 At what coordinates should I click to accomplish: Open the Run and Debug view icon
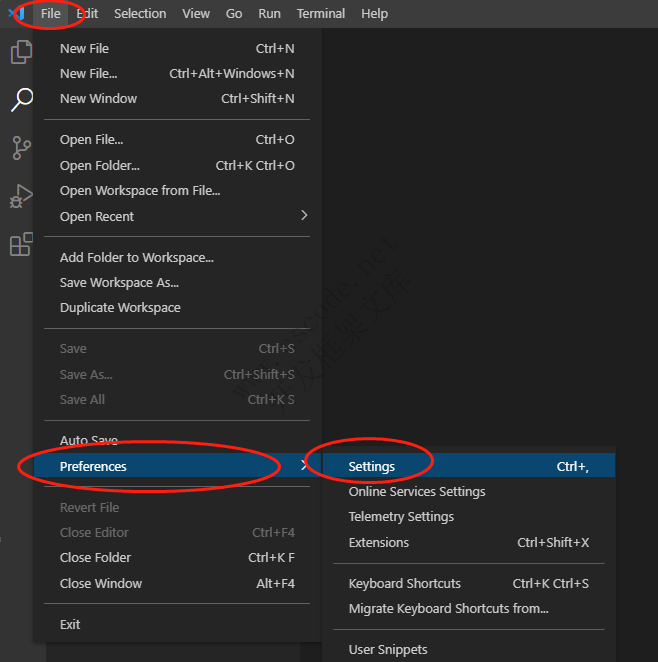click(21, 196)
